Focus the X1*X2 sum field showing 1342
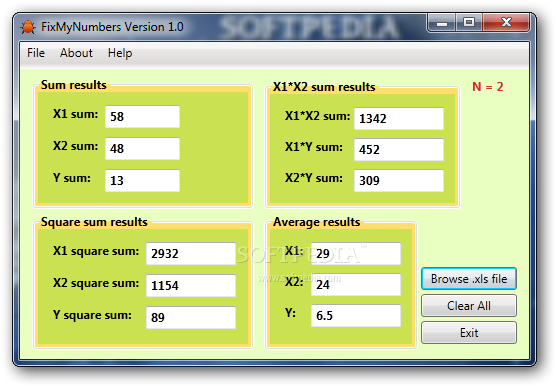This screenshot has height=387, width=557. point(399,118)
